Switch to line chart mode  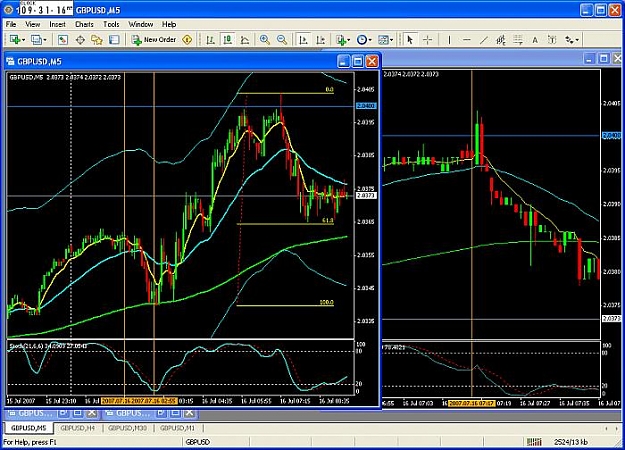click(x=245, y=40)
